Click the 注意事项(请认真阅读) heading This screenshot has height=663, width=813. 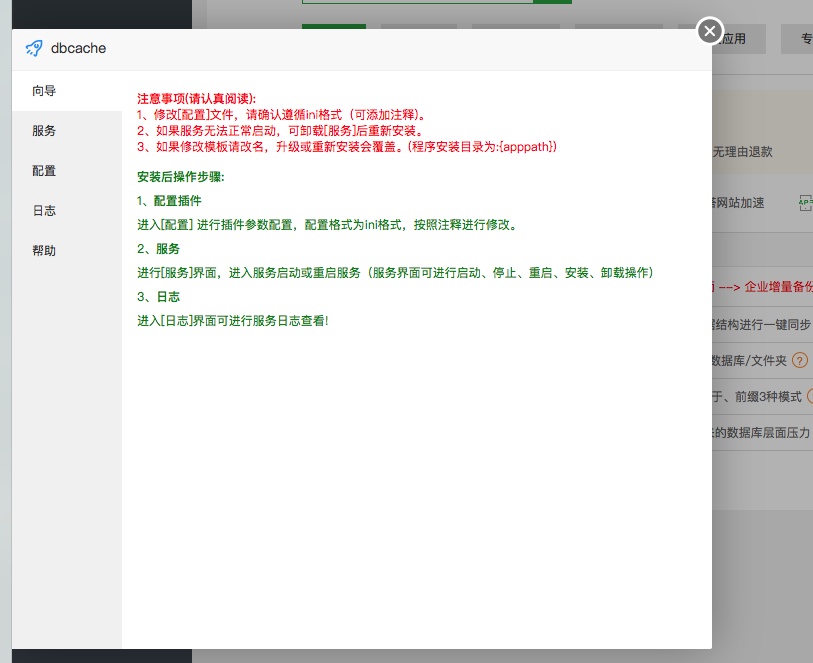[x=197, y=98]
